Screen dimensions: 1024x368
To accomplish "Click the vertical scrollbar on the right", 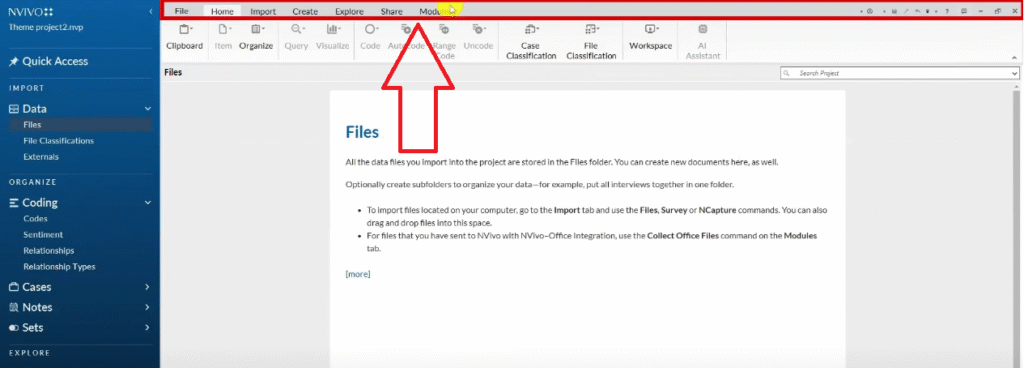I will pos(1016,228).
